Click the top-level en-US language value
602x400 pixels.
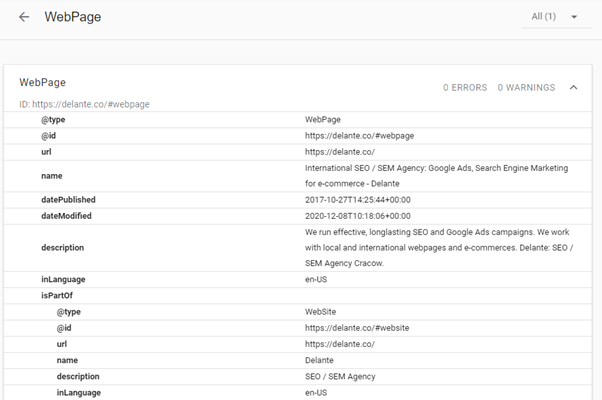coord(316,280)
